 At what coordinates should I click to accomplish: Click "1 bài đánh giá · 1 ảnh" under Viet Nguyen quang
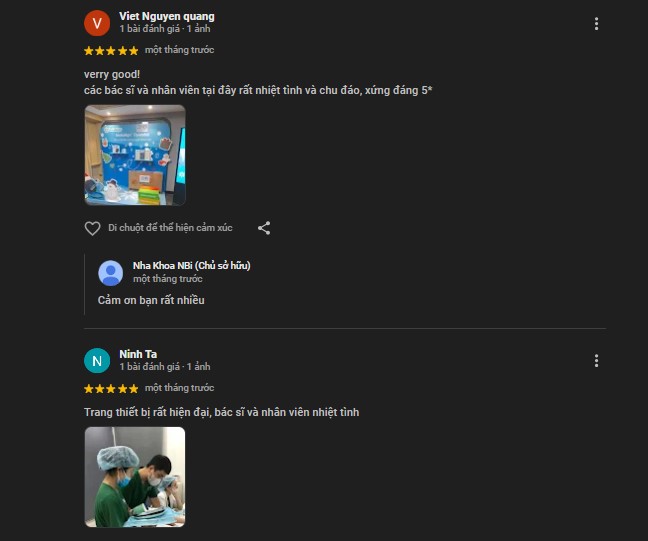165,29
